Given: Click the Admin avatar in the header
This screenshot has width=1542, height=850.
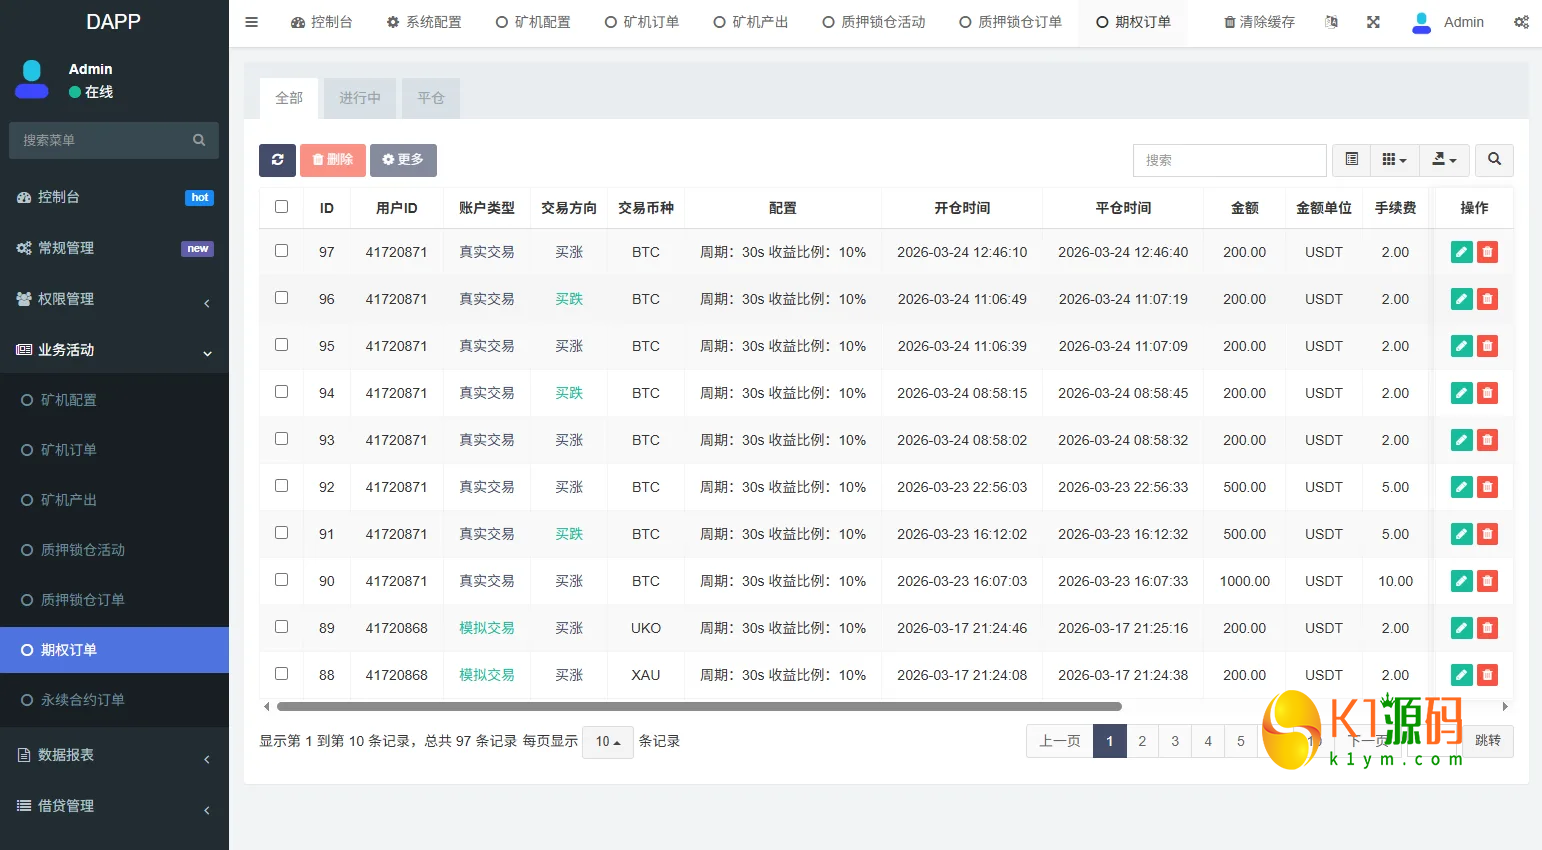Looking at the screenshot, I should [1421, 22].
